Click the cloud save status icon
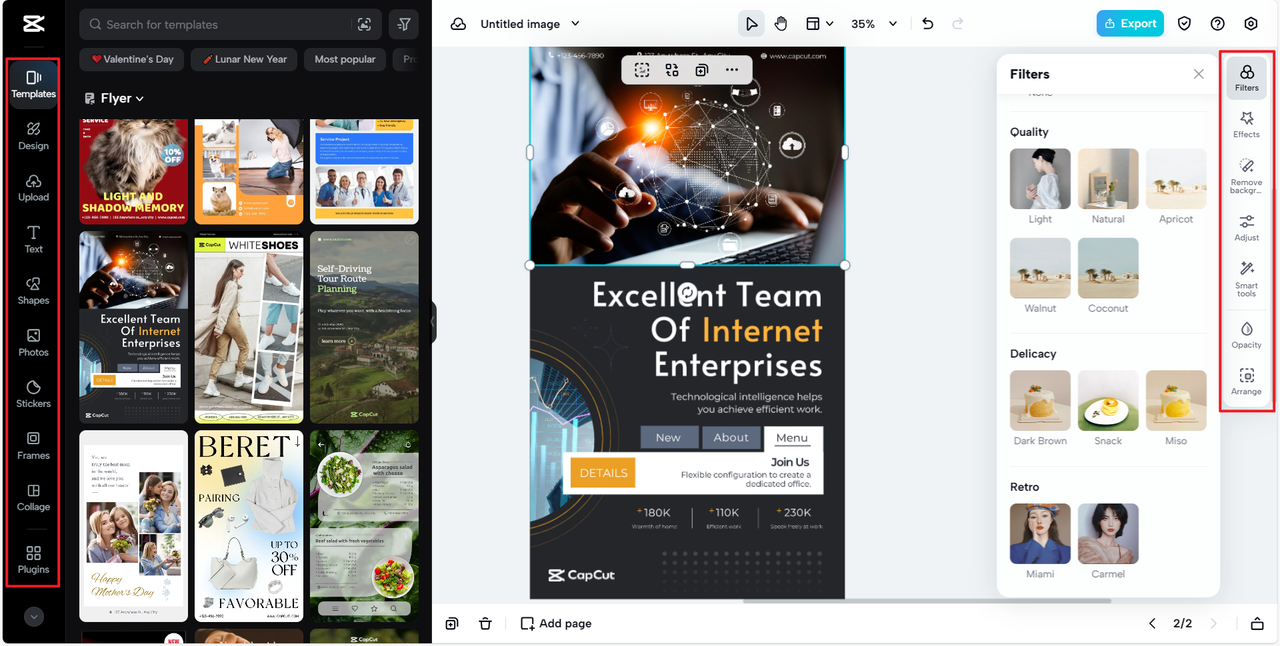 coord(458,24)
